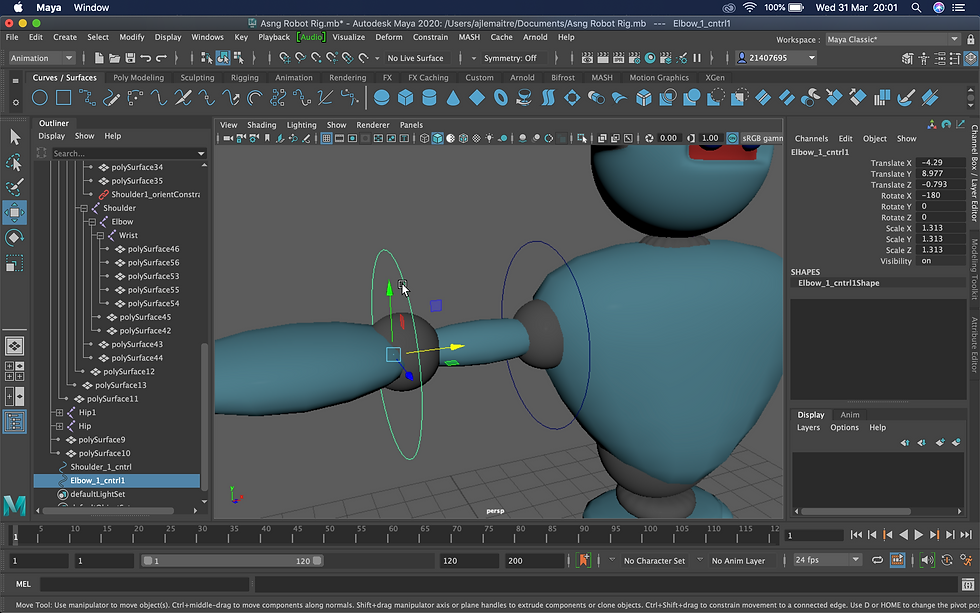Open the Constrain menu
Screen dimensions: 980x613
430,37
